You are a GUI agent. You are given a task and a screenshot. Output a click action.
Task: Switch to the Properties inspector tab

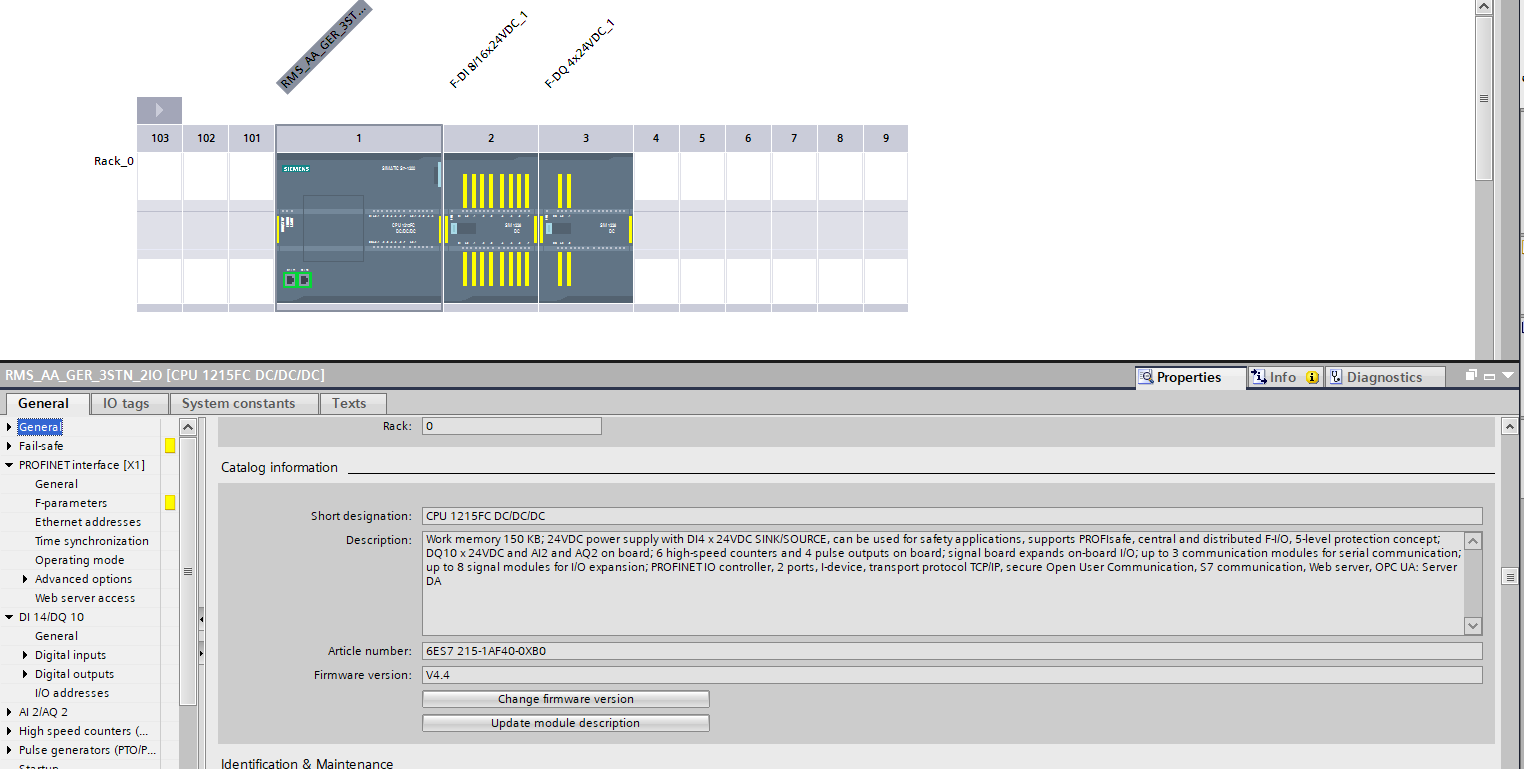[1191, 377]
